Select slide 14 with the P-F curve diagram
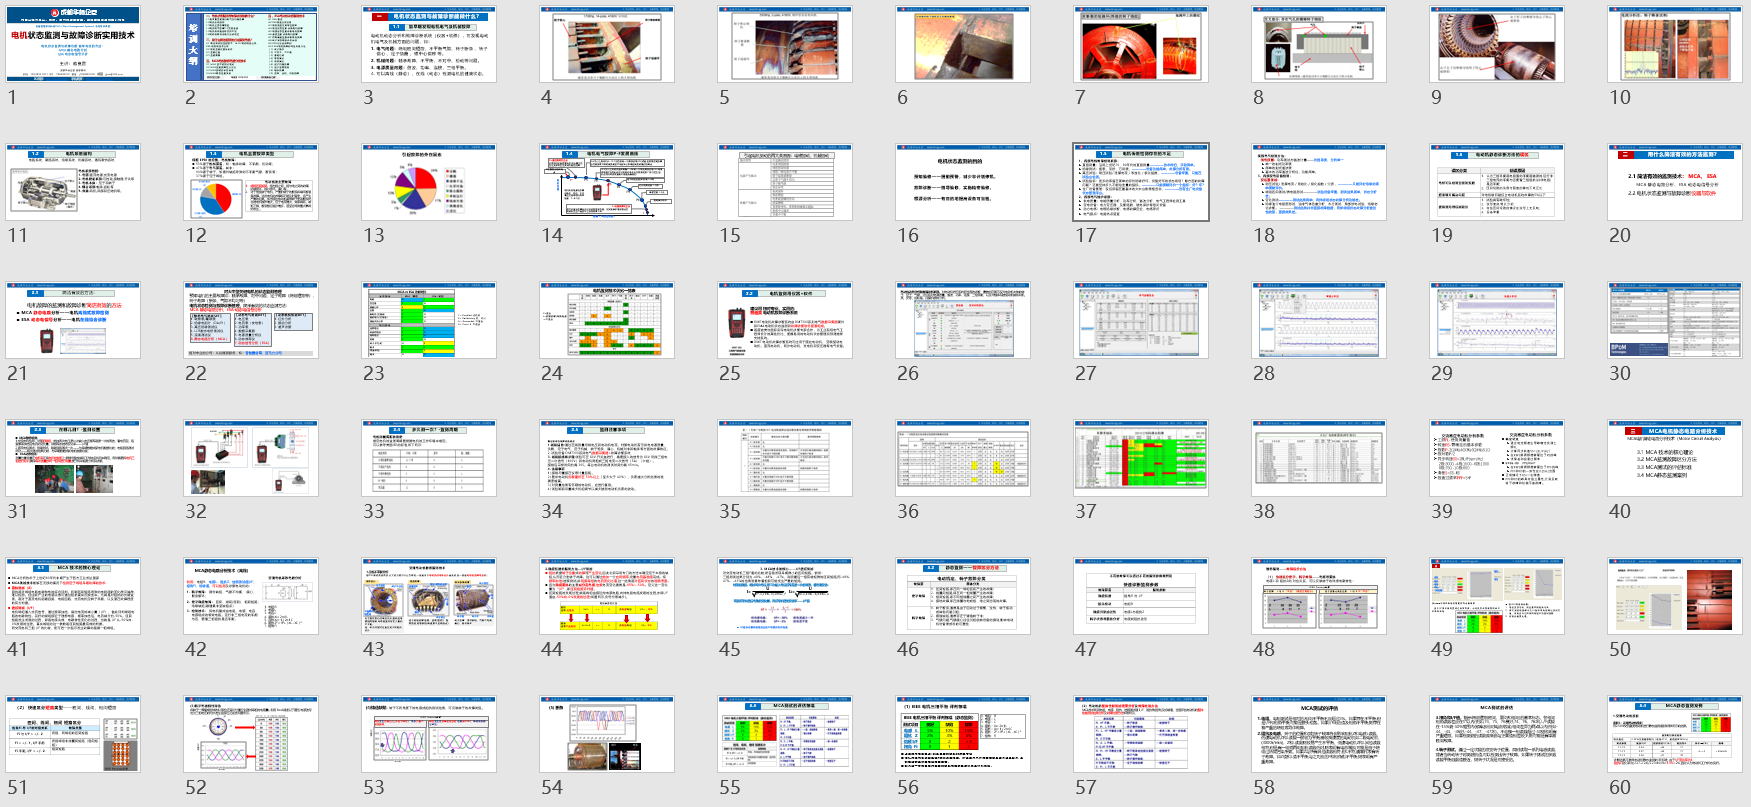The height and width of the screenshot is (807, 1751). (x=607, y=183)
